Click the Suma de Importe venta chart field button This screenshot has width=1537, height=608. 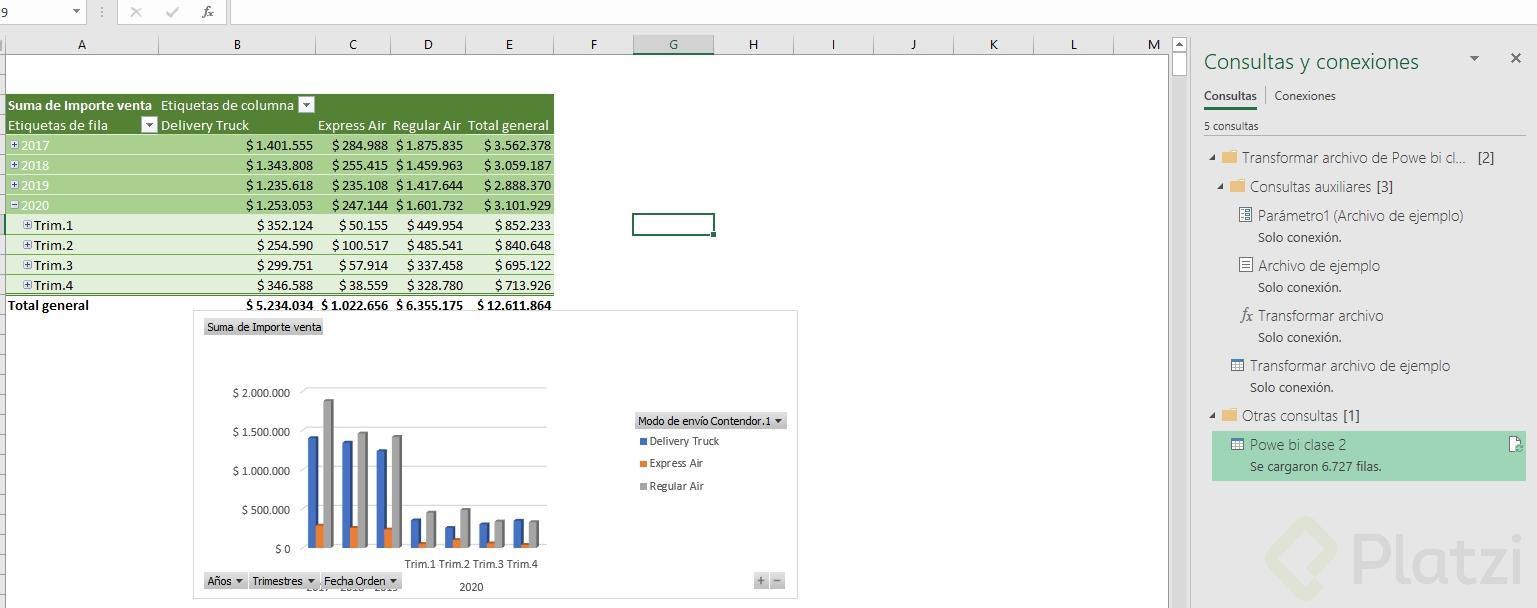pos(264,327)
